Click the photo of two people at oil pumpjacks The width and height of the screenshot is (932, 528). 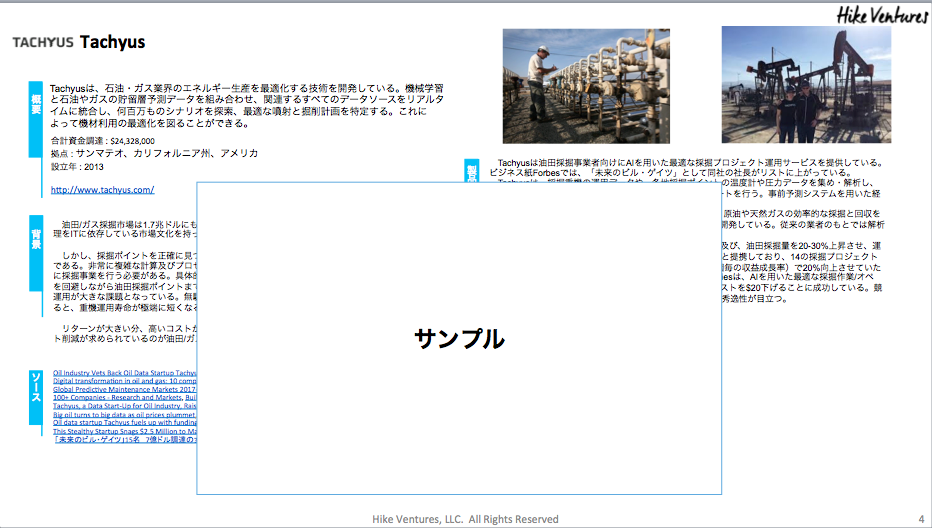[x=806, y=84]
